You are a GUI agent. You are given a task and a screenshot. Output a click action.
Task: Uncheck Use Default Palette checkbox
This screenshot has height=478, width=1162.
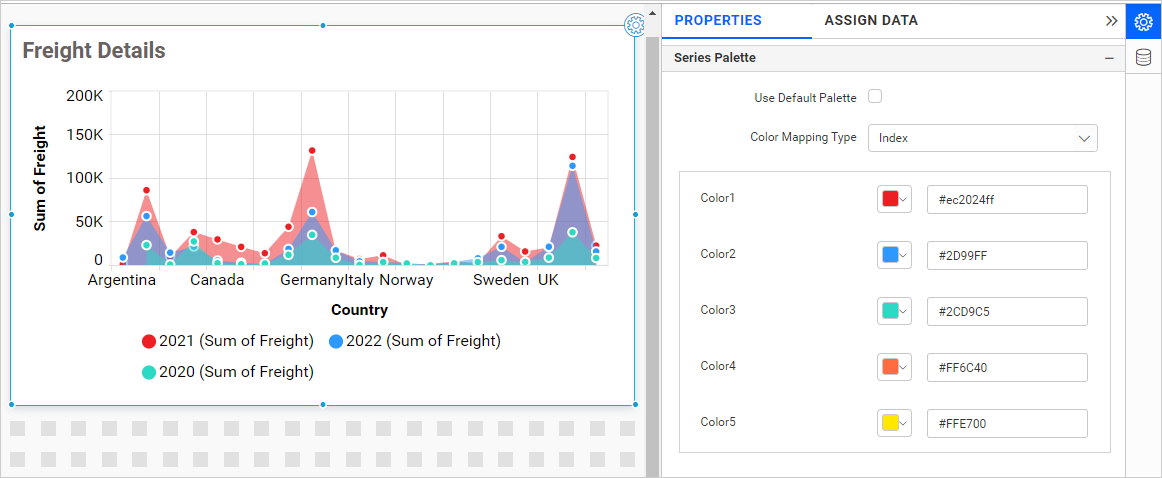pyautogui.click(x=875, y=97)
